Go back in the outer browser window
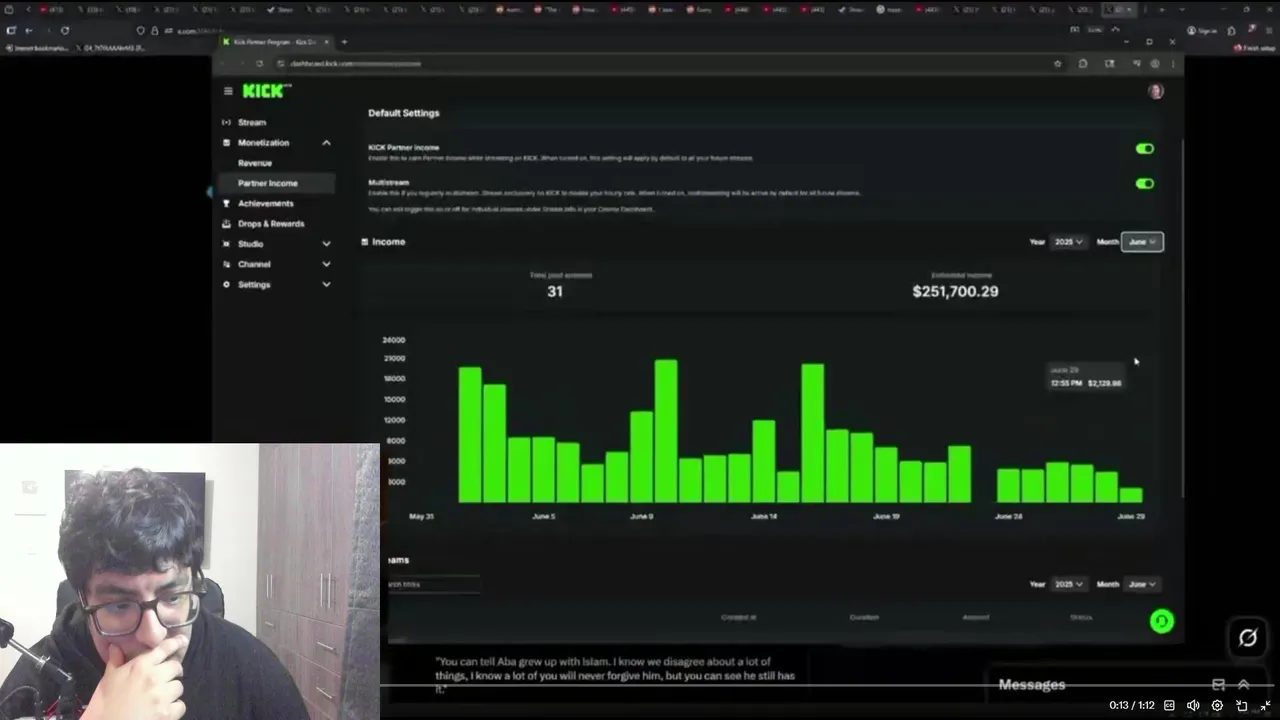Image resolution: width=1280 pixels, height=720 pixels. (28, 31)
